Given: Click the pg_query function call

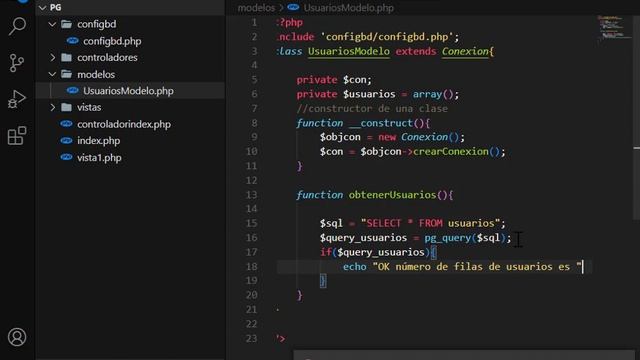Looking at the screenshot, I should click(x=448, y=238).
